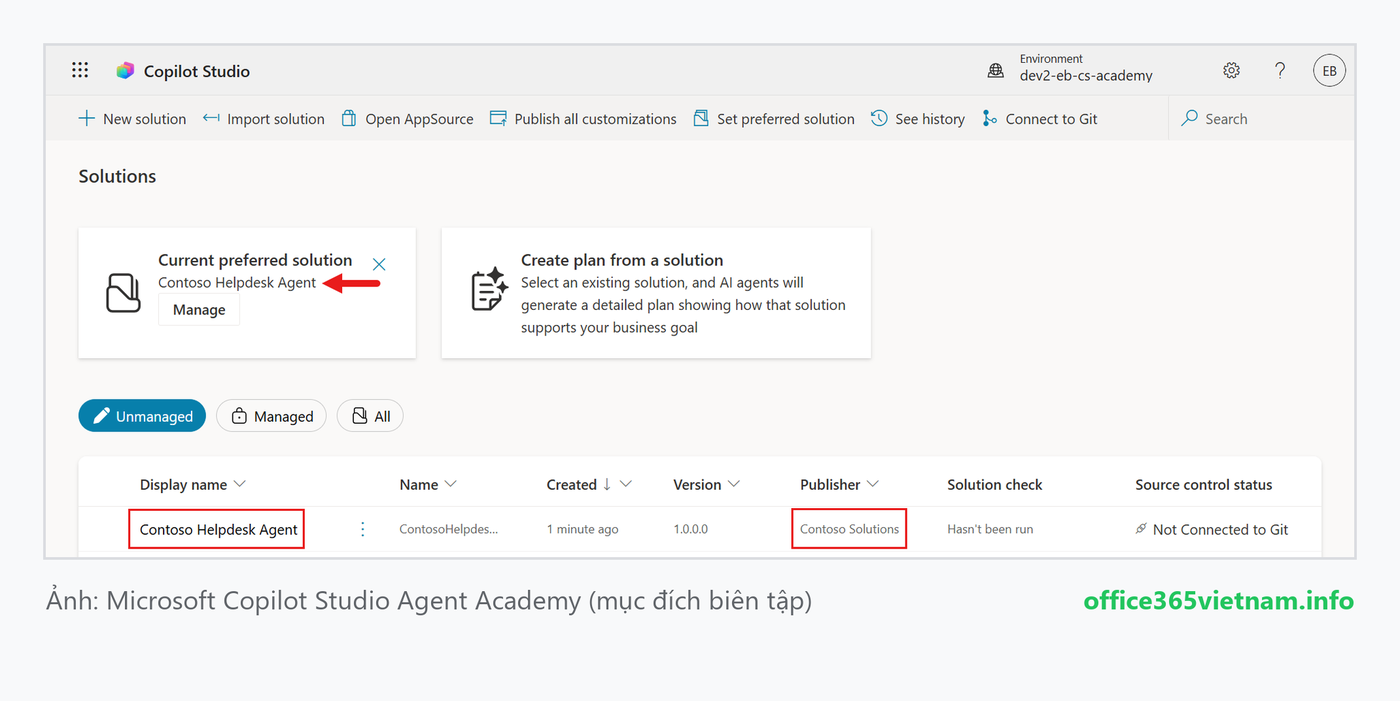Switch to the Unmanaged filter tab

click(x=142, y=416)
